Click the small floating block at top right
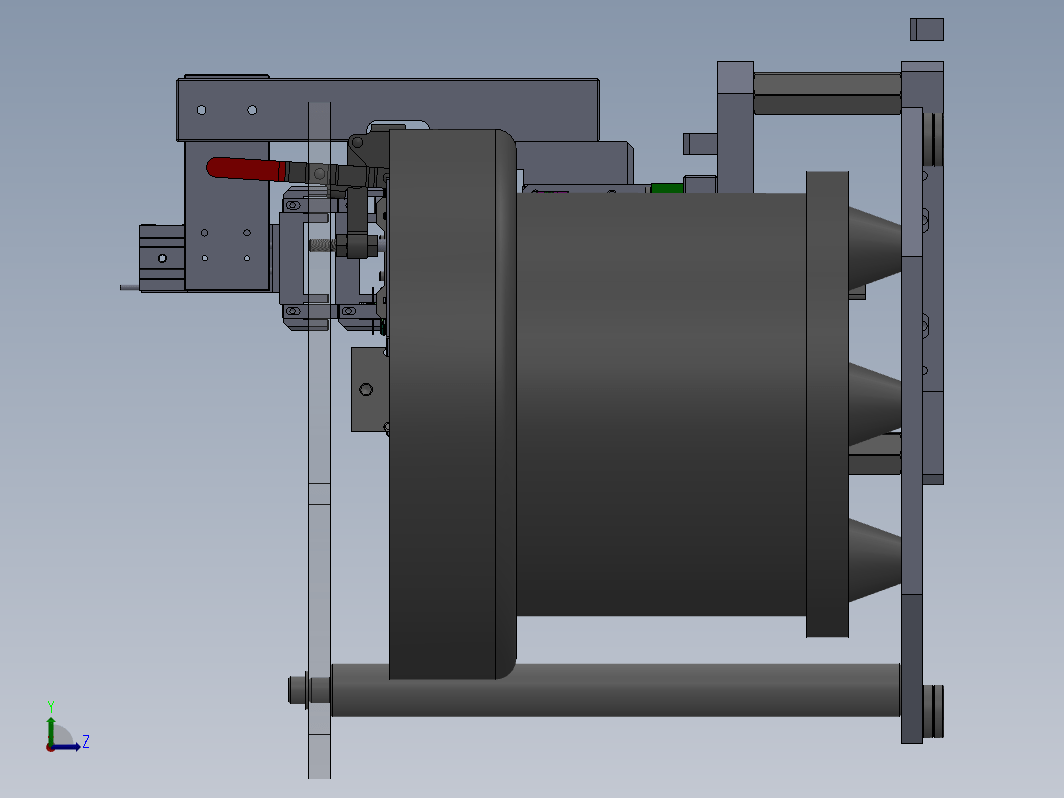This screenshot has height=798, width=1064. [x=927, y=29]
